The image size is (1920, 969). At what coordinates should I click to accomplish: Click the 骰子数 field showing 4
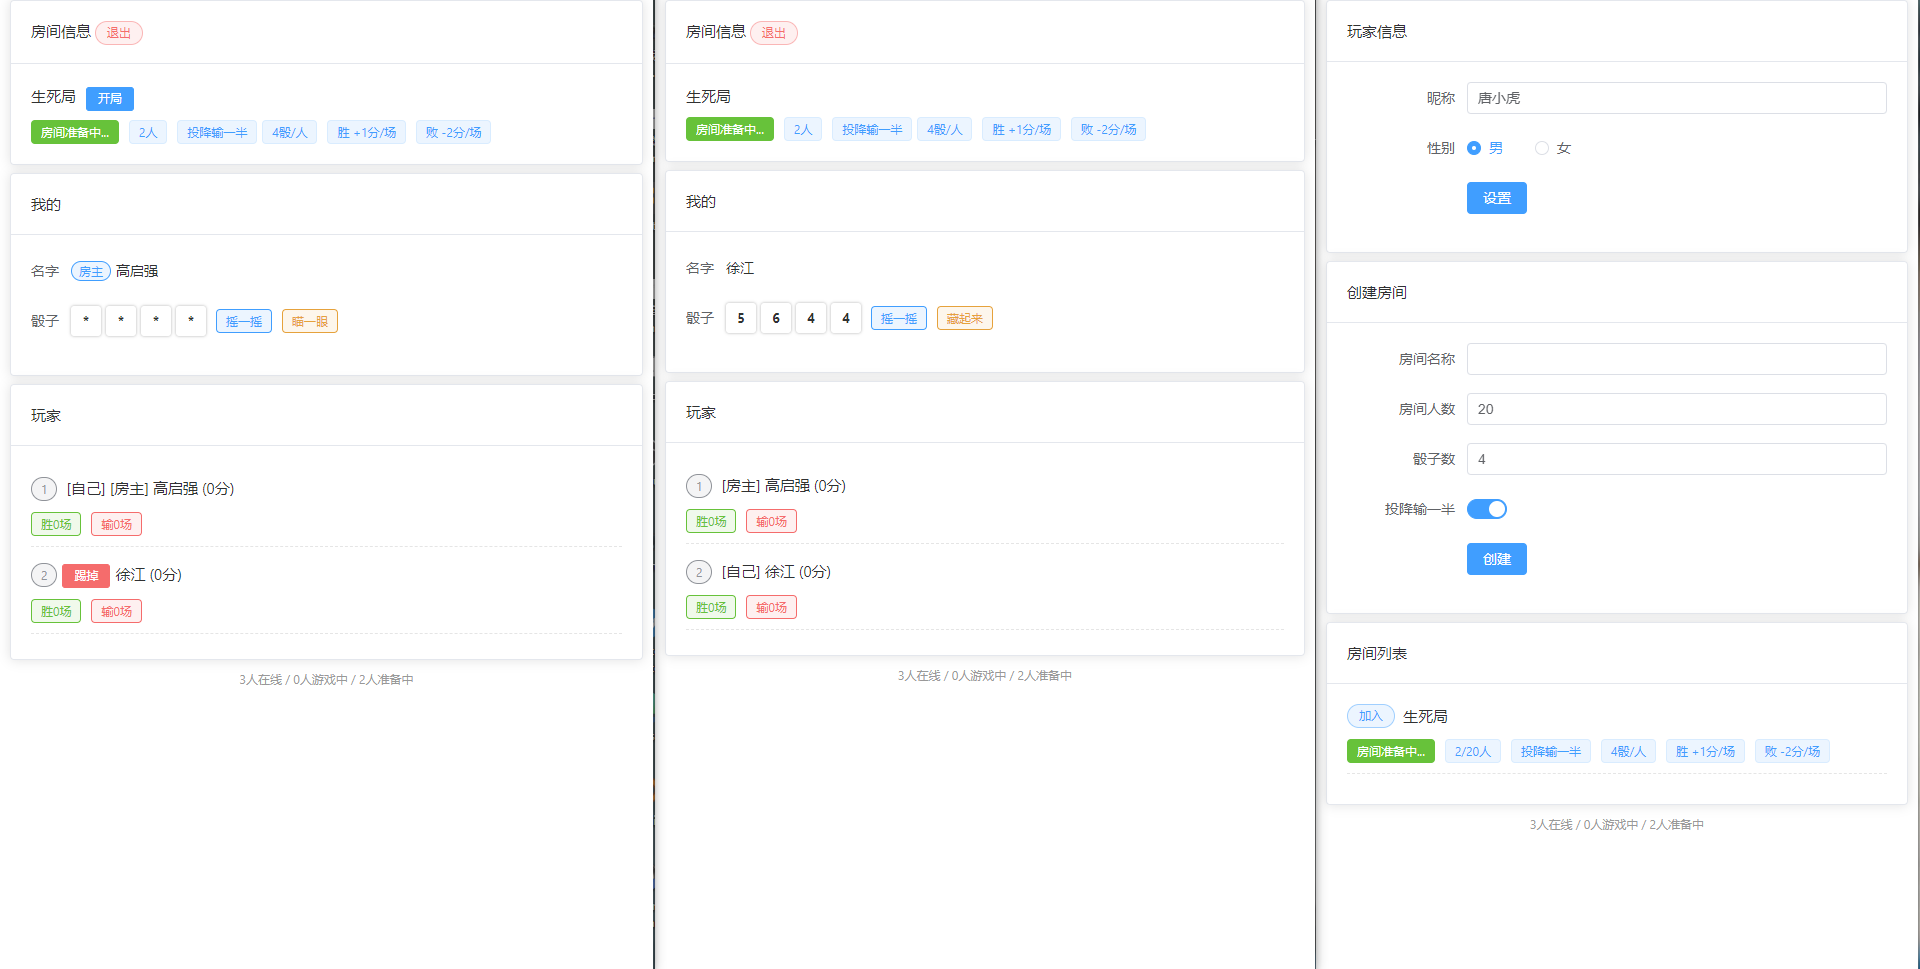click(x=1676, y=459)
